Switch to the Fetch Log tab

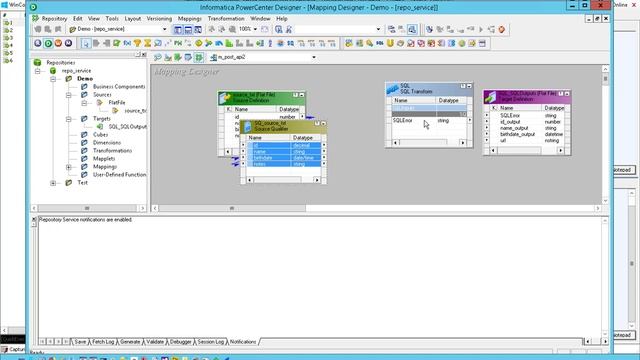pos(103,342)
